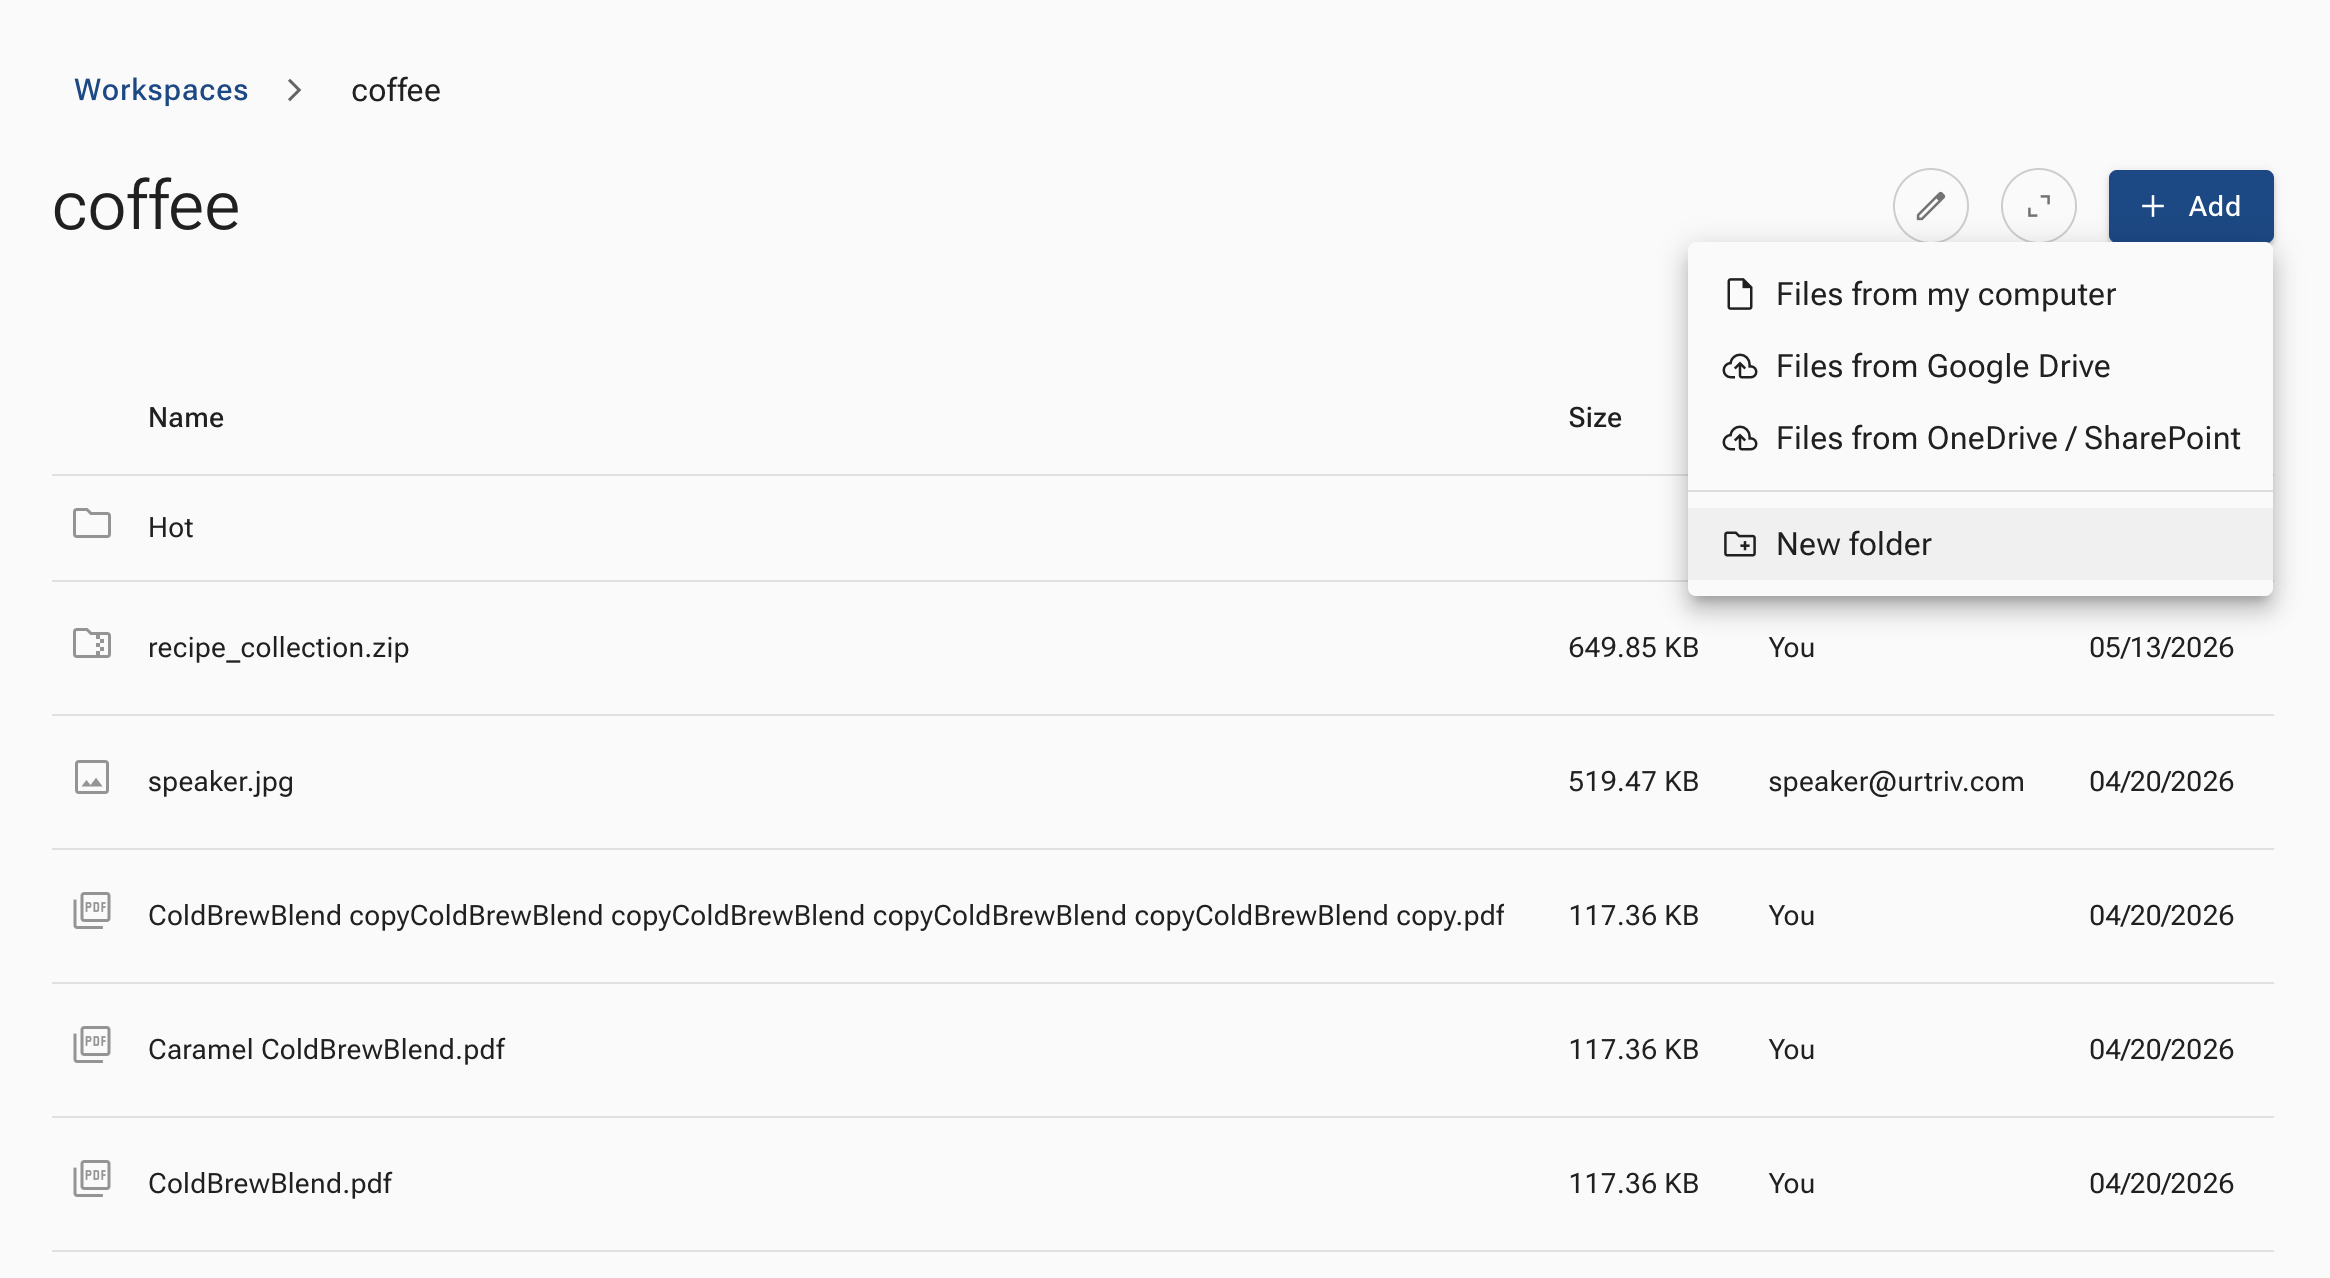Click the cloud upload icon for OneDrive
This screenshot has width=2330, height=1278.
tap(1740, 439)
